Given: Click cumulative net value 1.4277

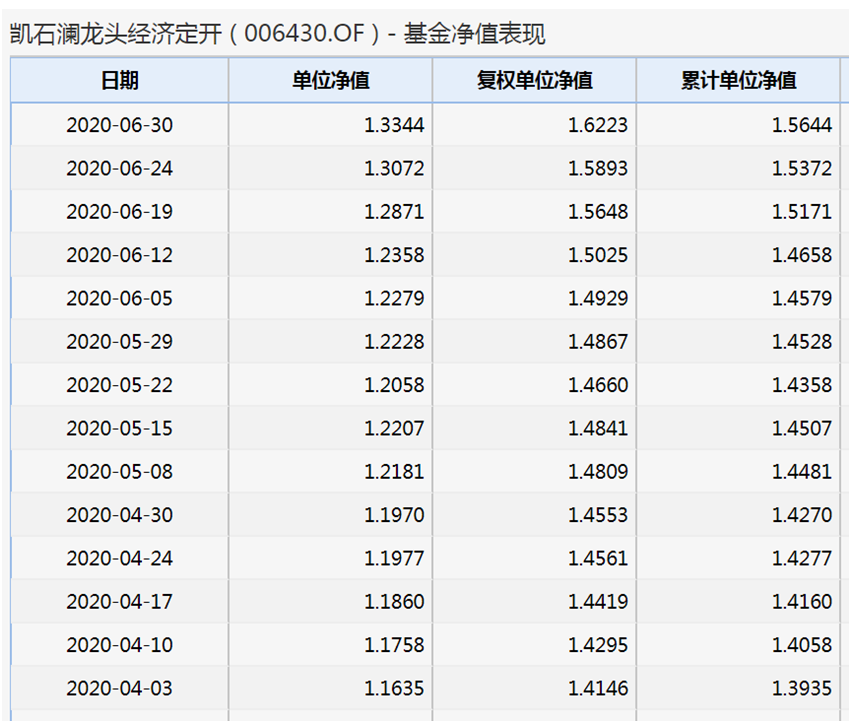Looking at the screenshot, I should [802, 558].
